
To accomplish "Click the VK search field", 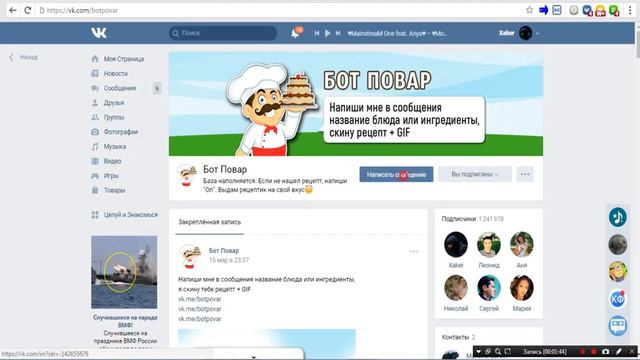I will [x=223, y=33].
